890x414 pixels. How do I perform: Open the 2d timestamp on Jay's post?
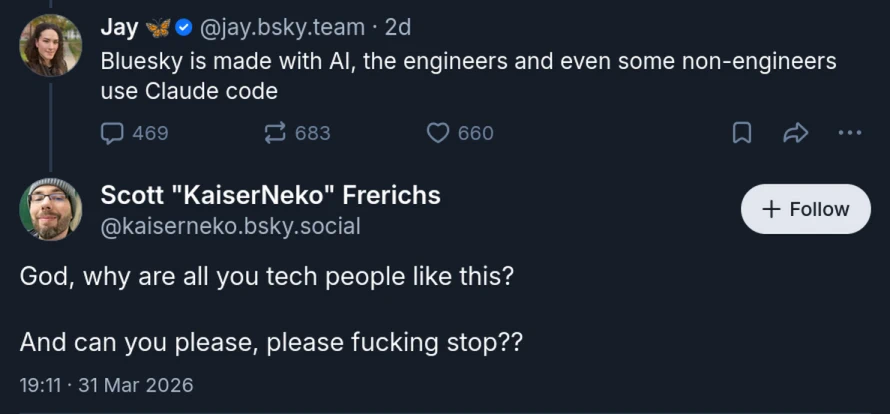click(398, 27)
